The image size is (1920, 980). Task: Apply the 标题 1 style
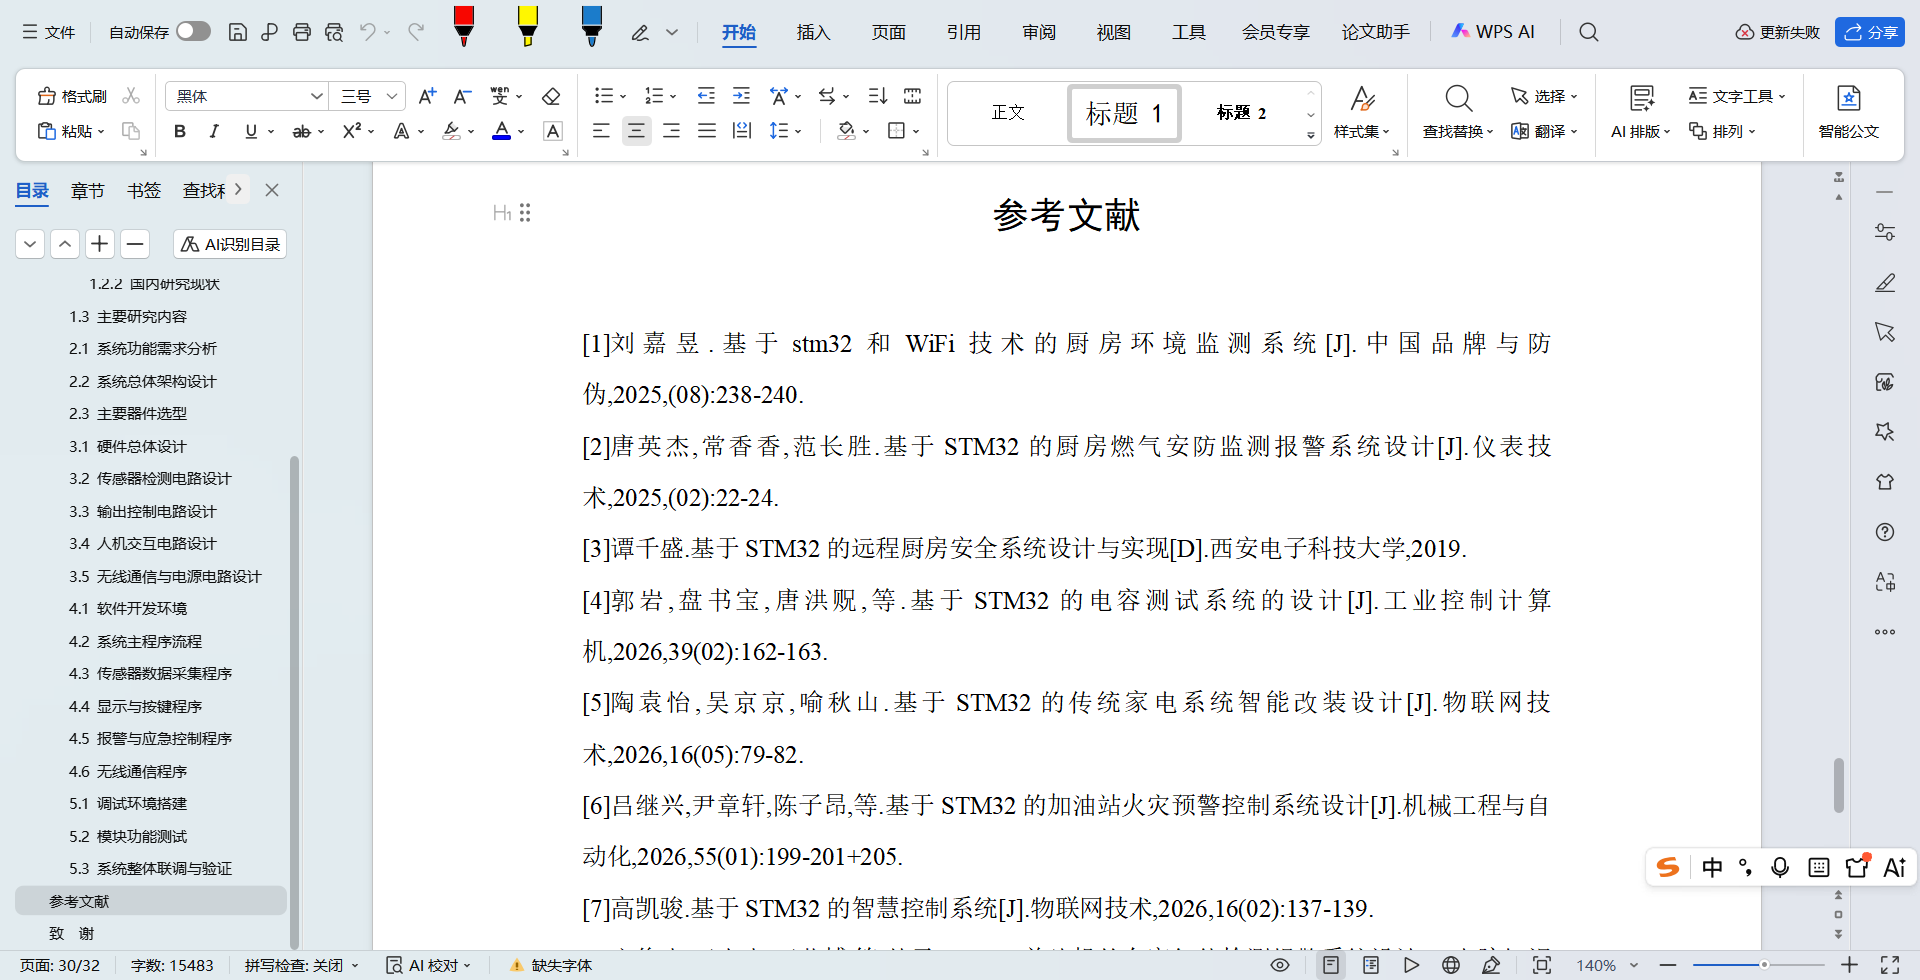point(1125,113)
